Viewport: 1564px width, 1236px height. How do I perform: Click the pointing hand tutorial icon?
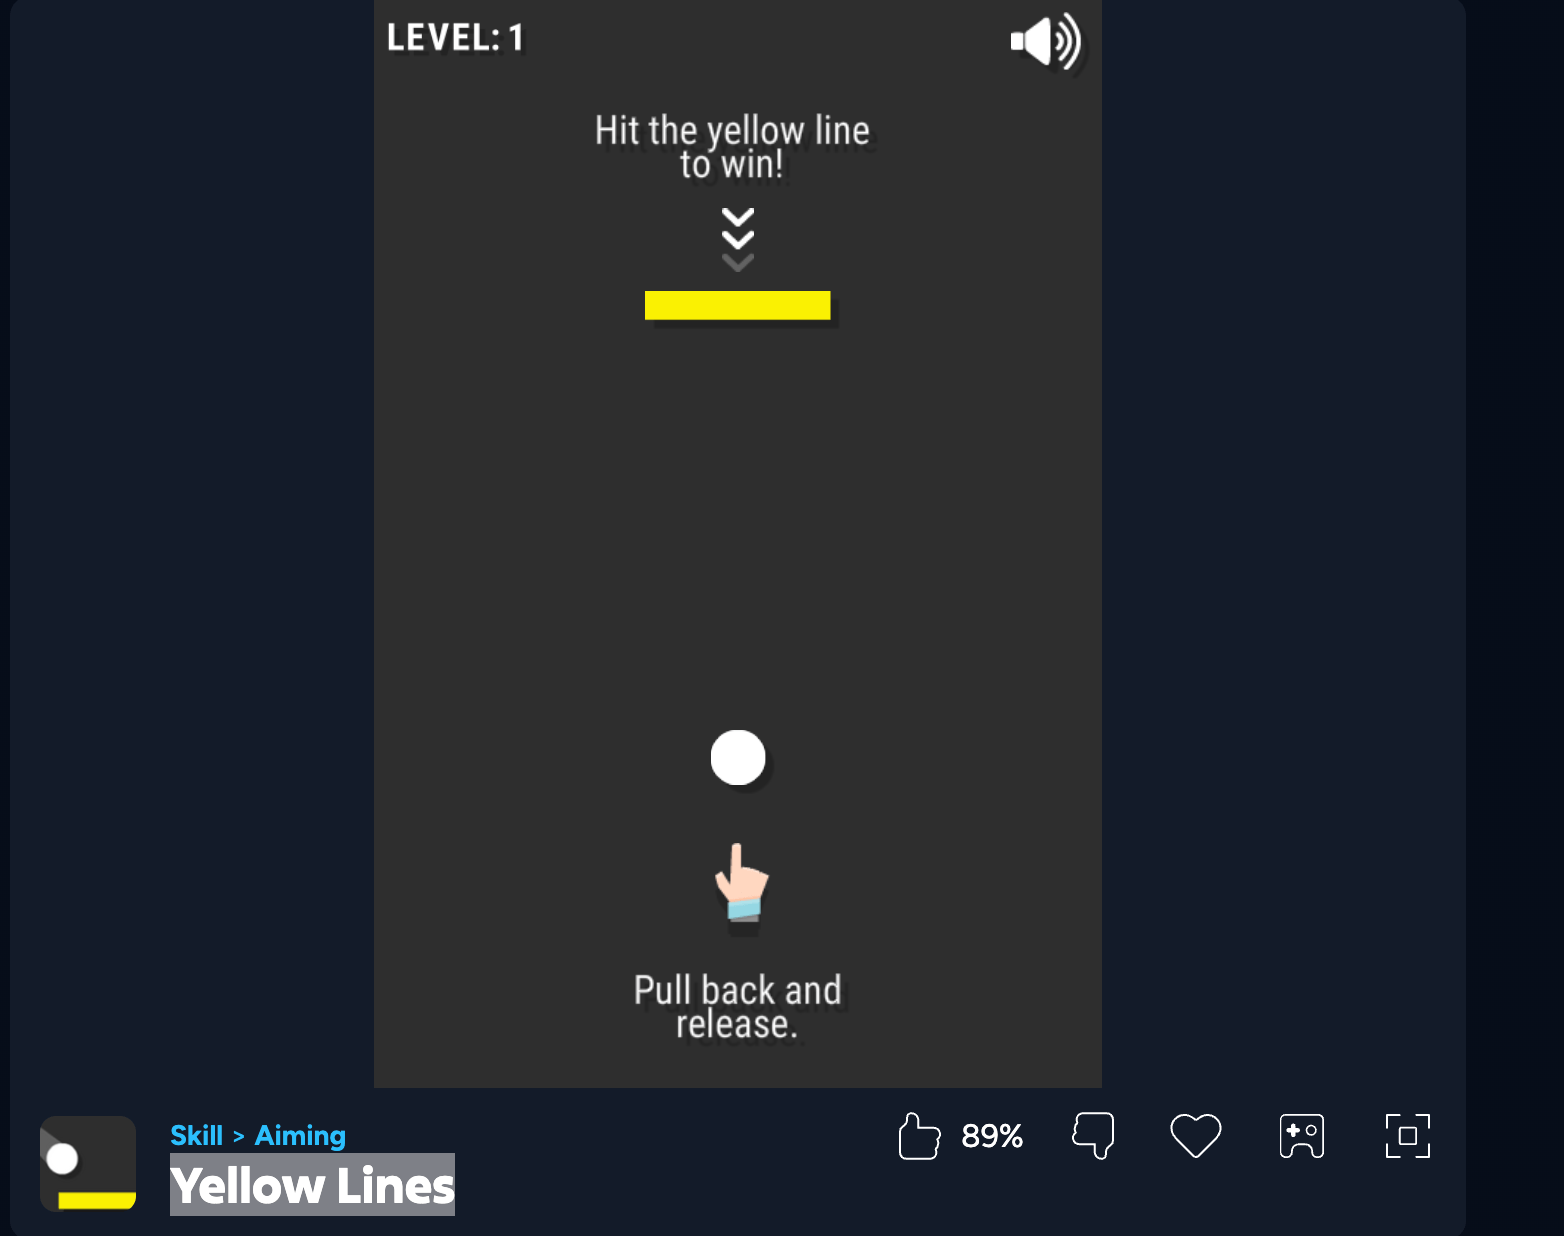tap(742, 883)
